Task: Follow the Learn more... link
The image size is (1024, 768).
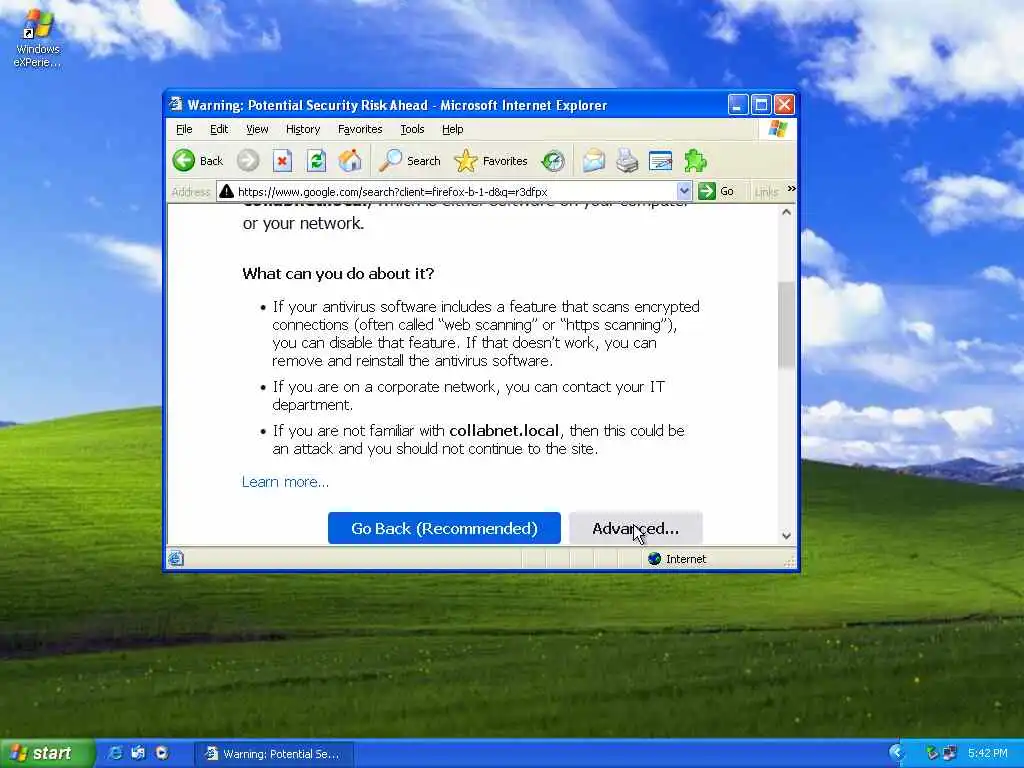Action: [x=285, y=482]
